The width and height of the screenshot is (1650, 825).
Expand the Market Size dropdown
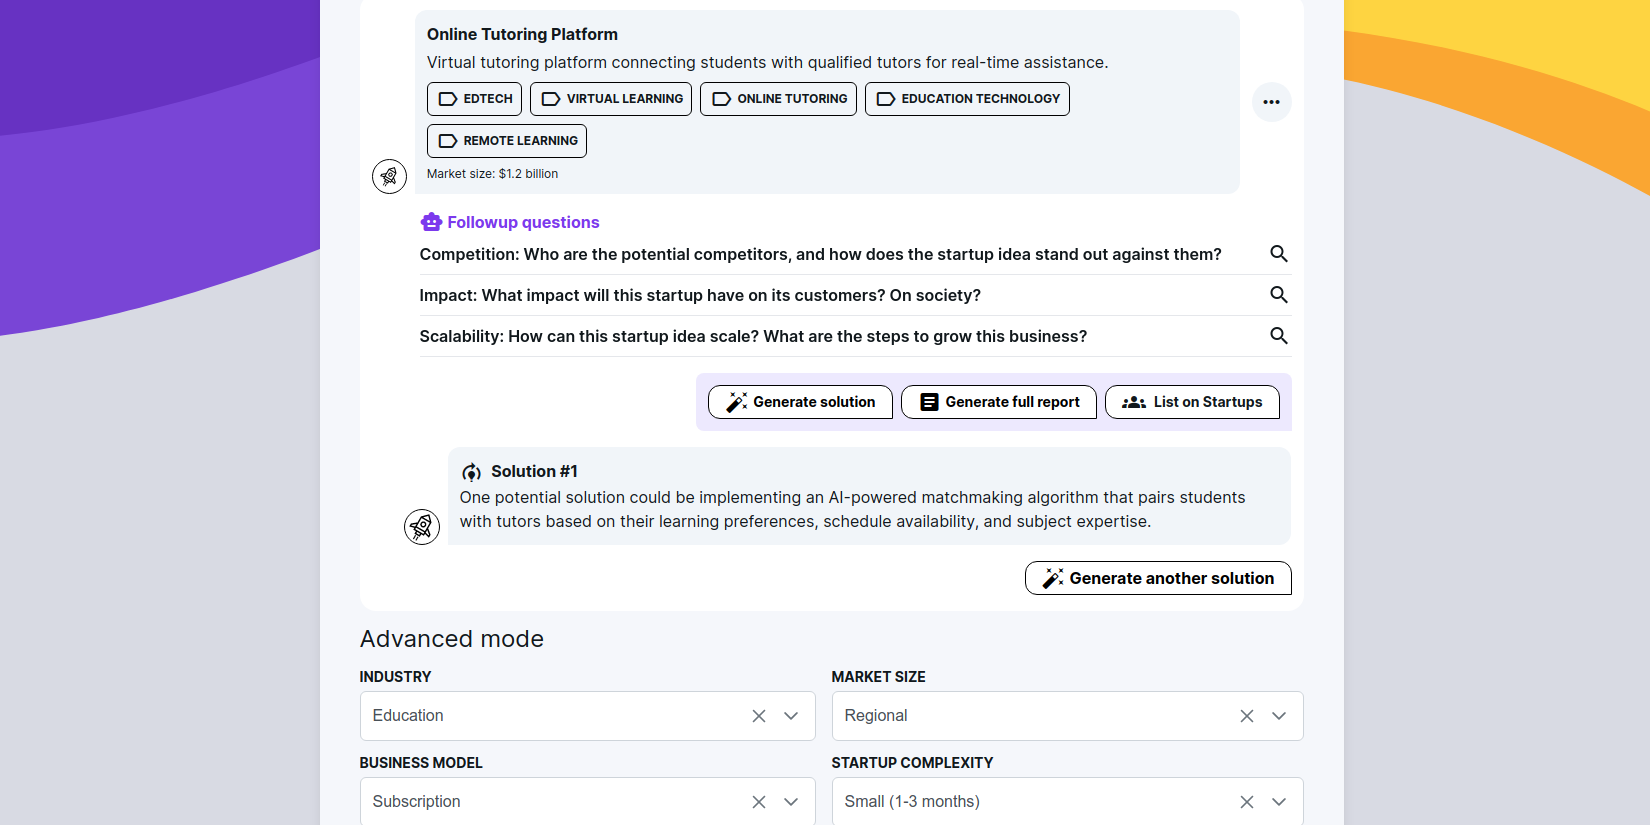tap(1279, 716)
